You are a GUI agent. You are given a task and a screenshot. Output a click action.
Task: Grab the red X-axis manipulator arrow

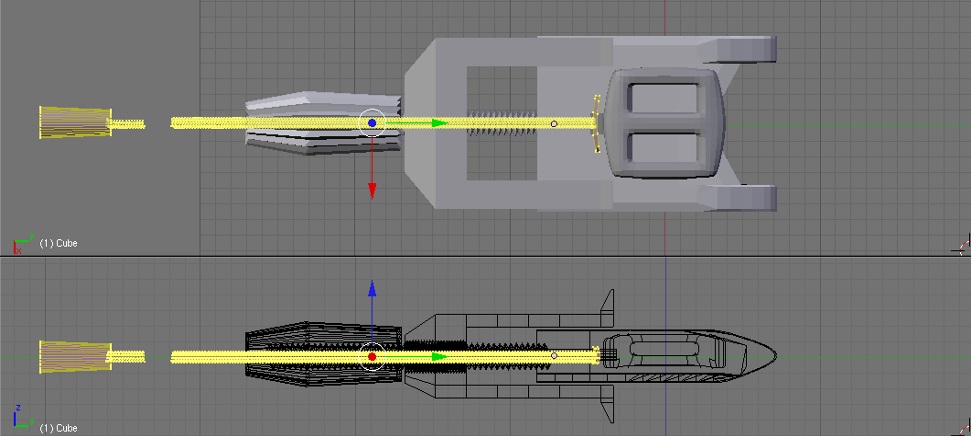click(x=372, y=191)
